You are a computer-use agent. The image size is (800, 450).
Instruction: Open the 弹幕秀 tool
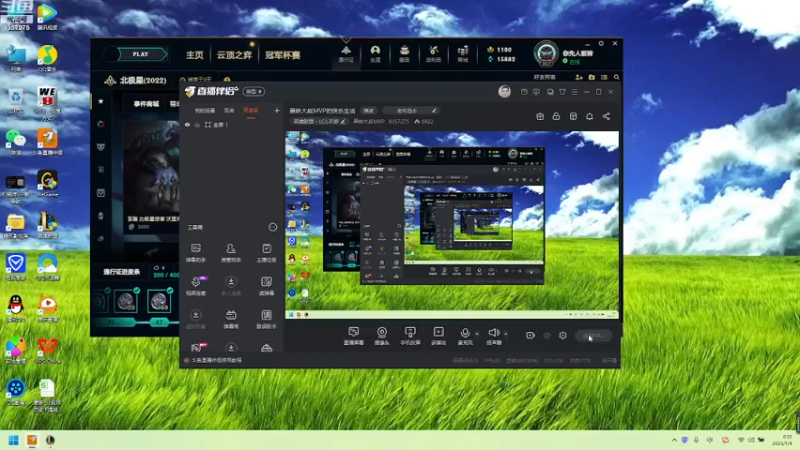point(231,319)
